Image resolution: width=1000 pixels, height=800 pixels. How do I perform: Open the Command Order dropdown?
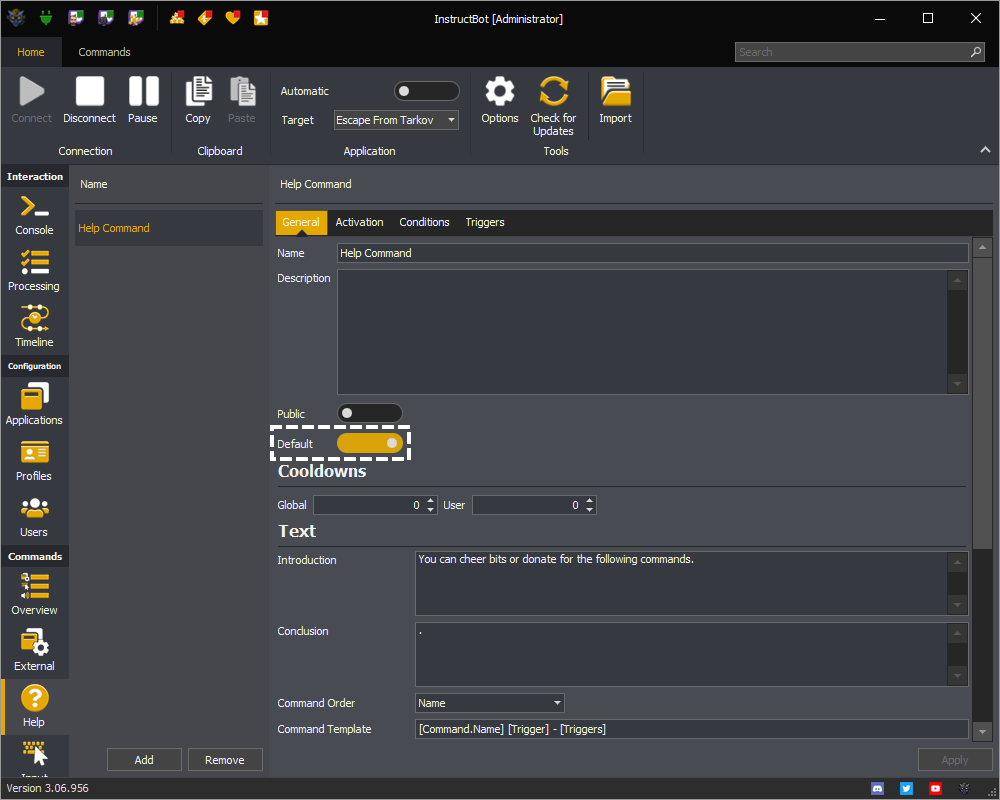pyautogui.click(x=489, y=703)
